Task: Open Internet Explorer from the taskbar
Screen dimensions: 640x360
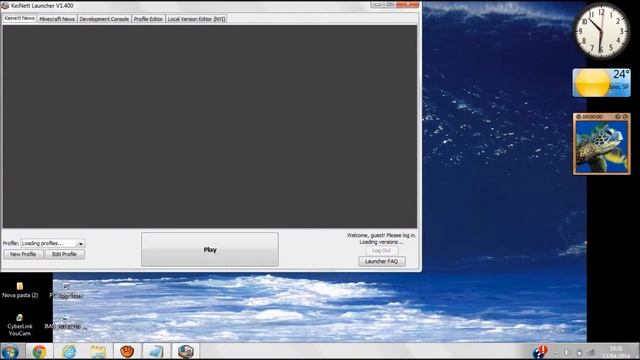Action: tap(69, 352)
